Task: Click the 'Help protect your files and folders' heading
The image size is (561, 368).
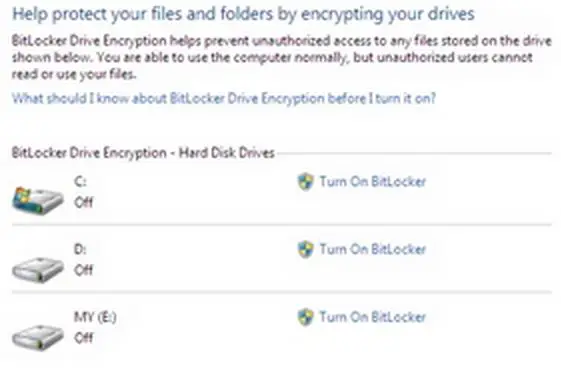Action: 243,14
